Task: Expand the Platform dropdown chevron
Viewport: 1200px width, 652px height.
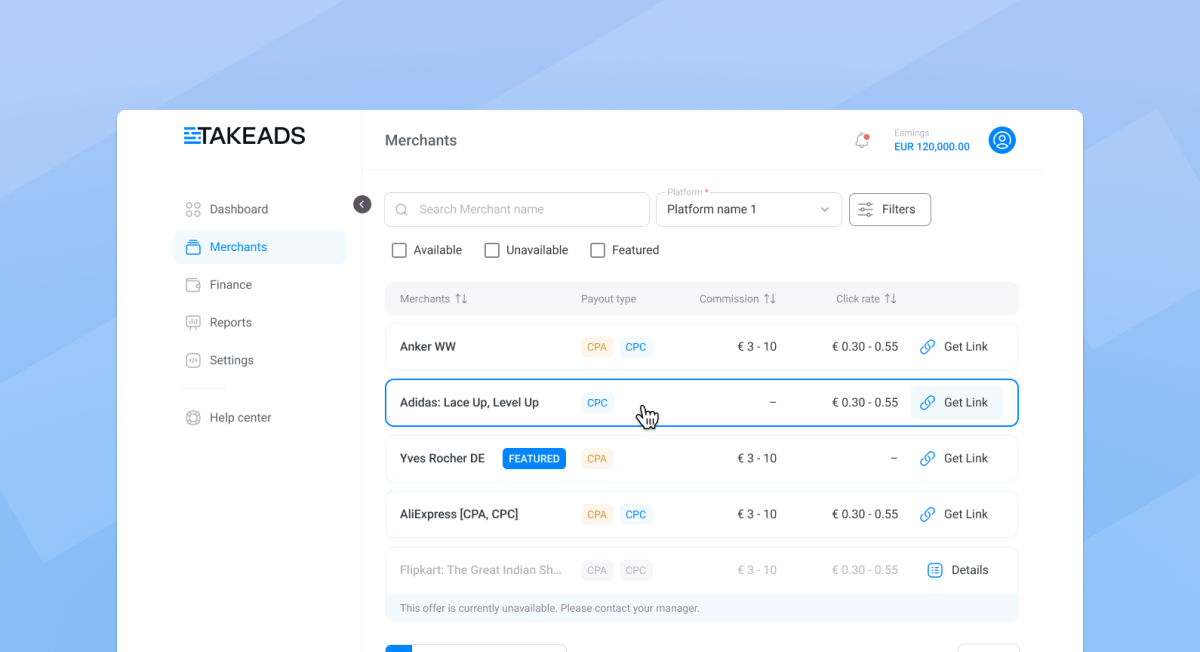Action: click(825, 210)
